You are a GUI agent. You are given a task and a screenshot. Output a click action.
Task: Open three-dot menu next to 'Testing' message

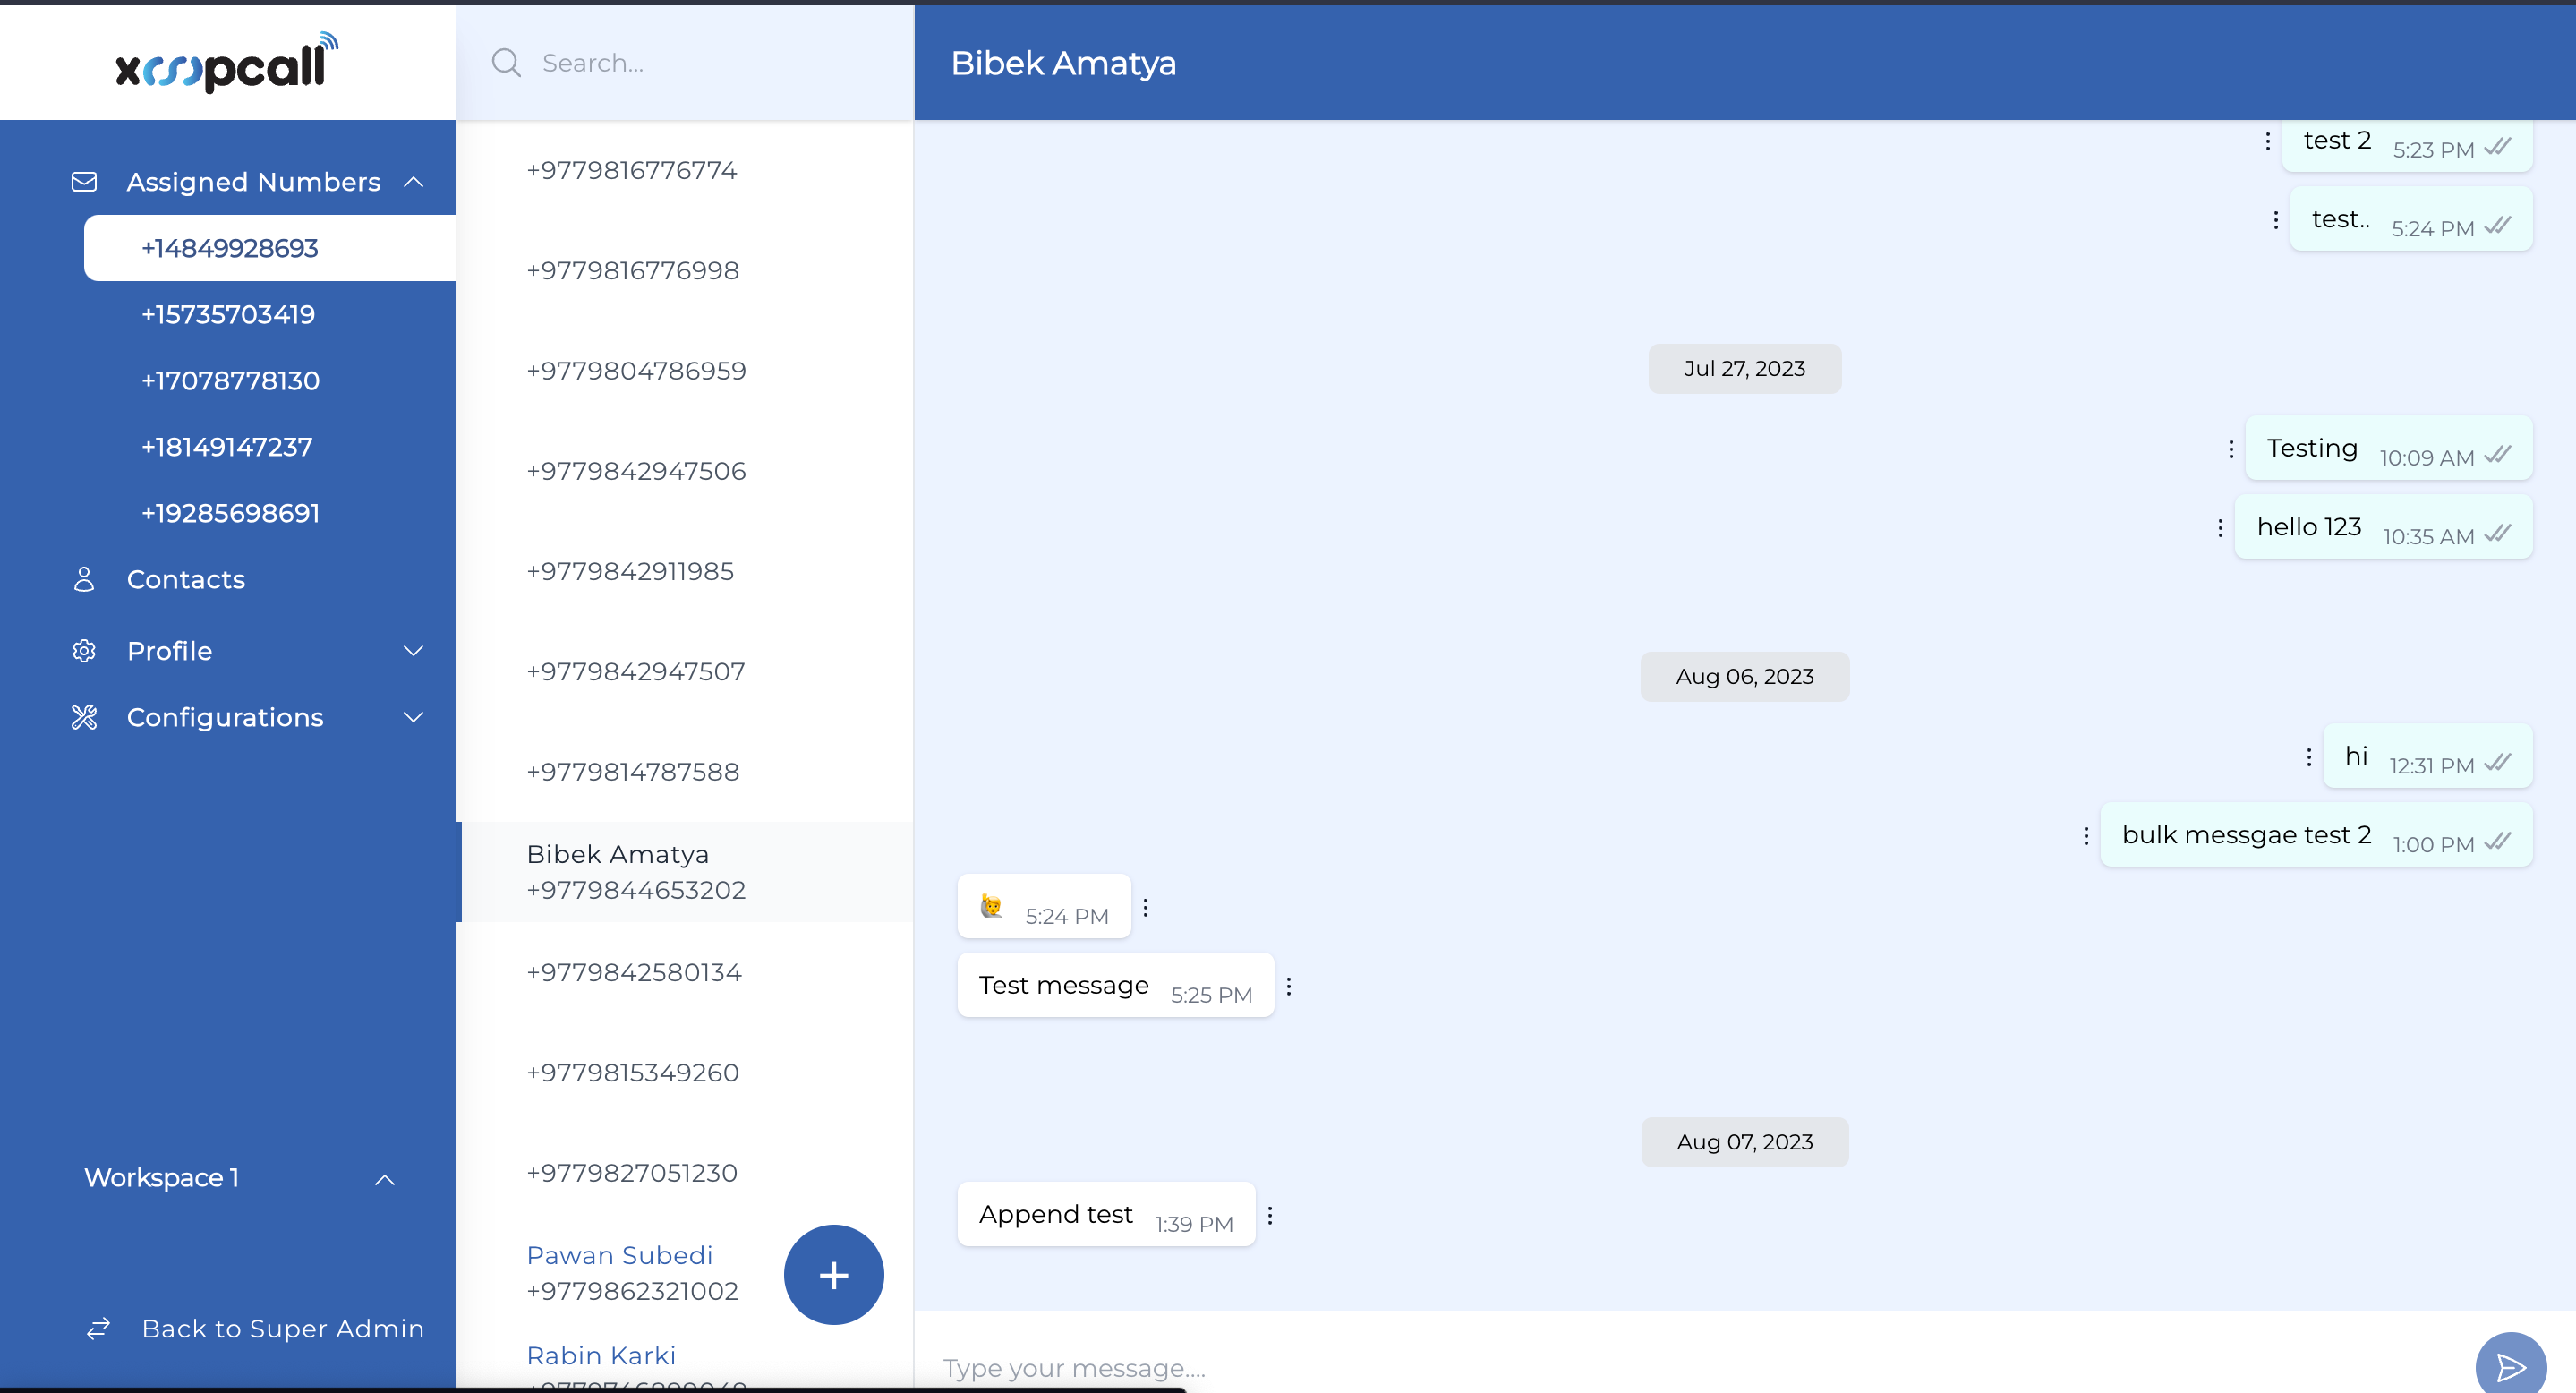[2230, 449]
